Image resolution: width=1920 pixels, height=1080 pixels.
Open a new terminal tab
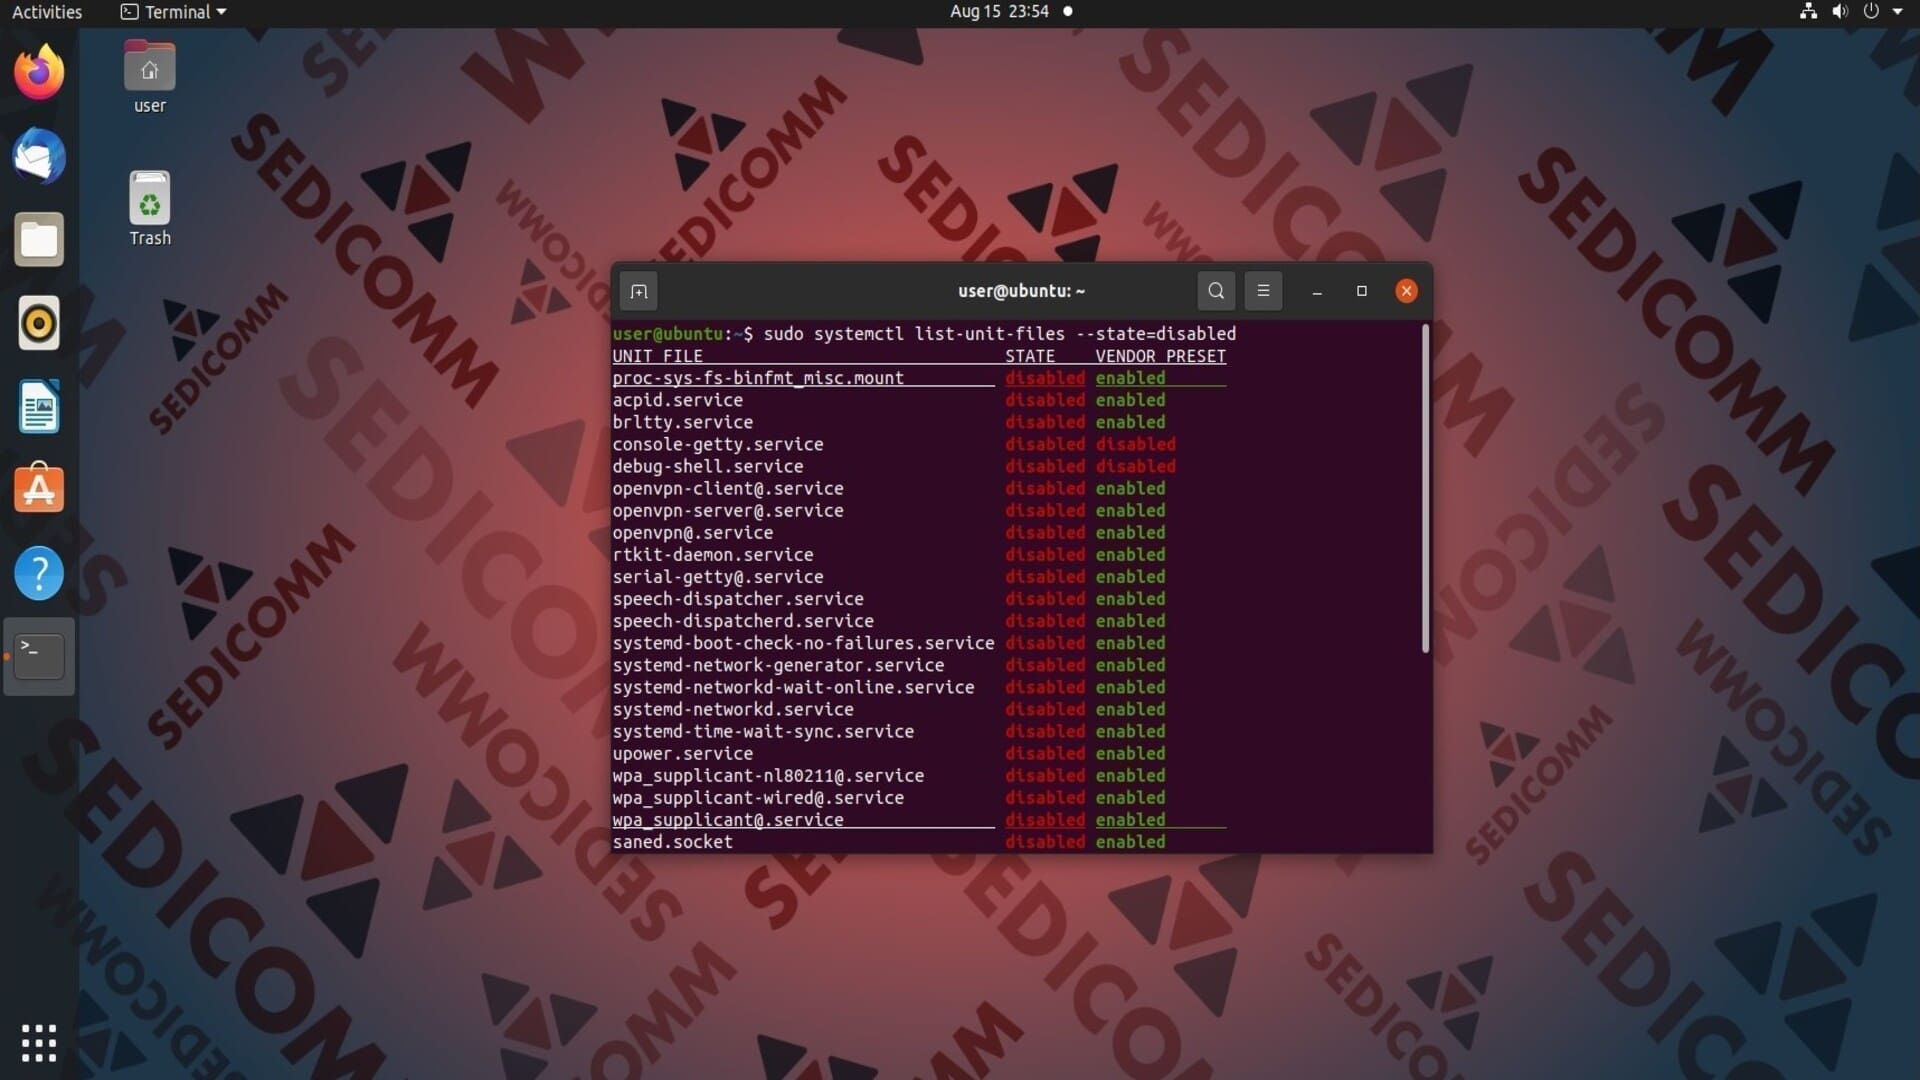(x=639, y=291)
